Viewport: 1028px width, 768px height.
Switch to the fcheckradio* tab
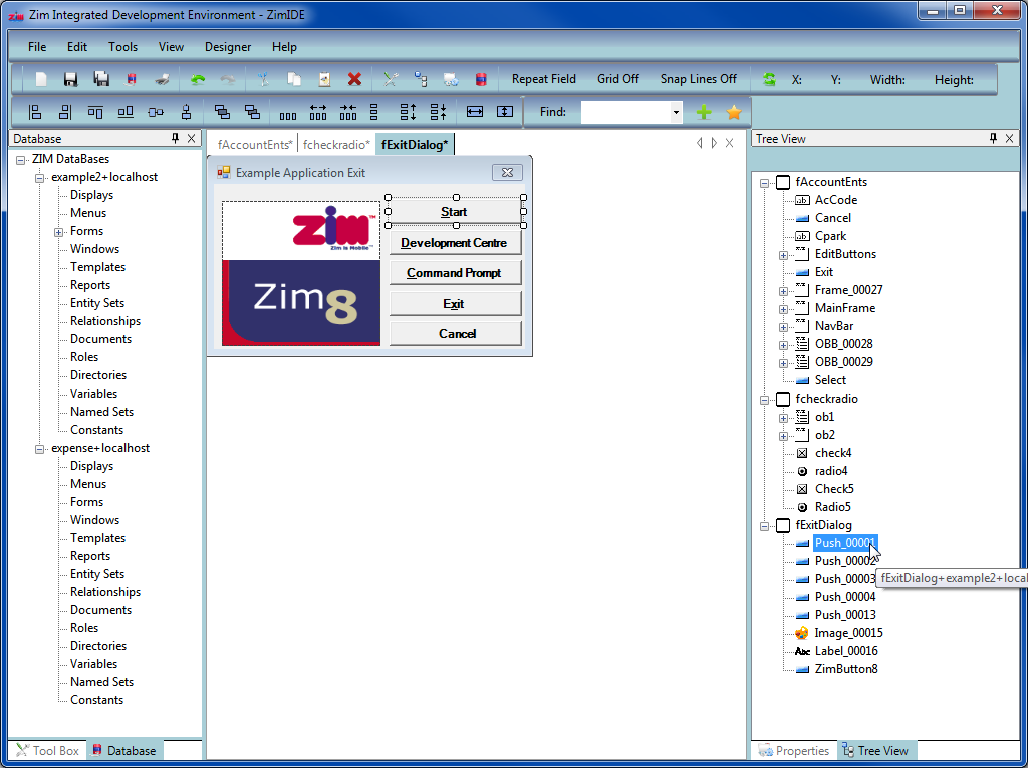(x=336, y=145)
